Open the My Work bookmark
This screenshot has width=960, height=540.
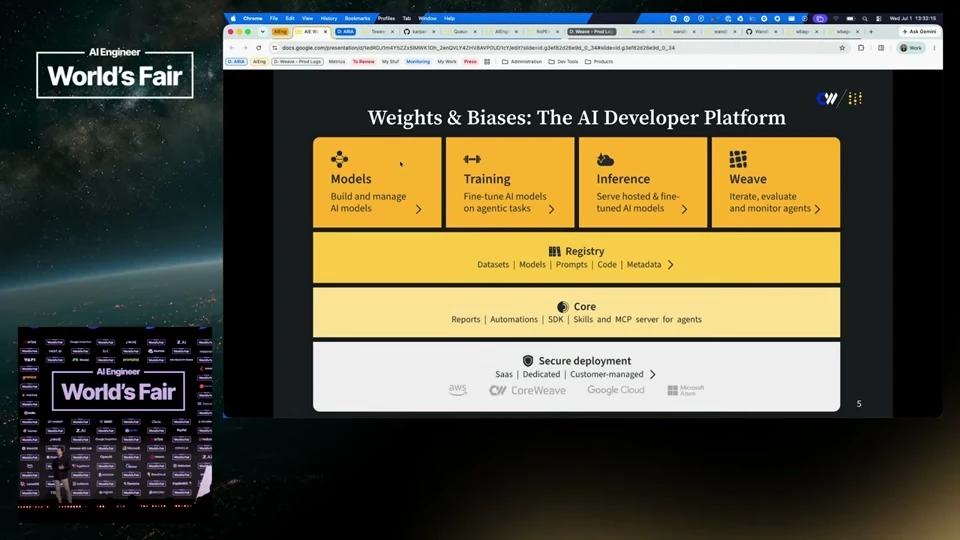[447, 62]
